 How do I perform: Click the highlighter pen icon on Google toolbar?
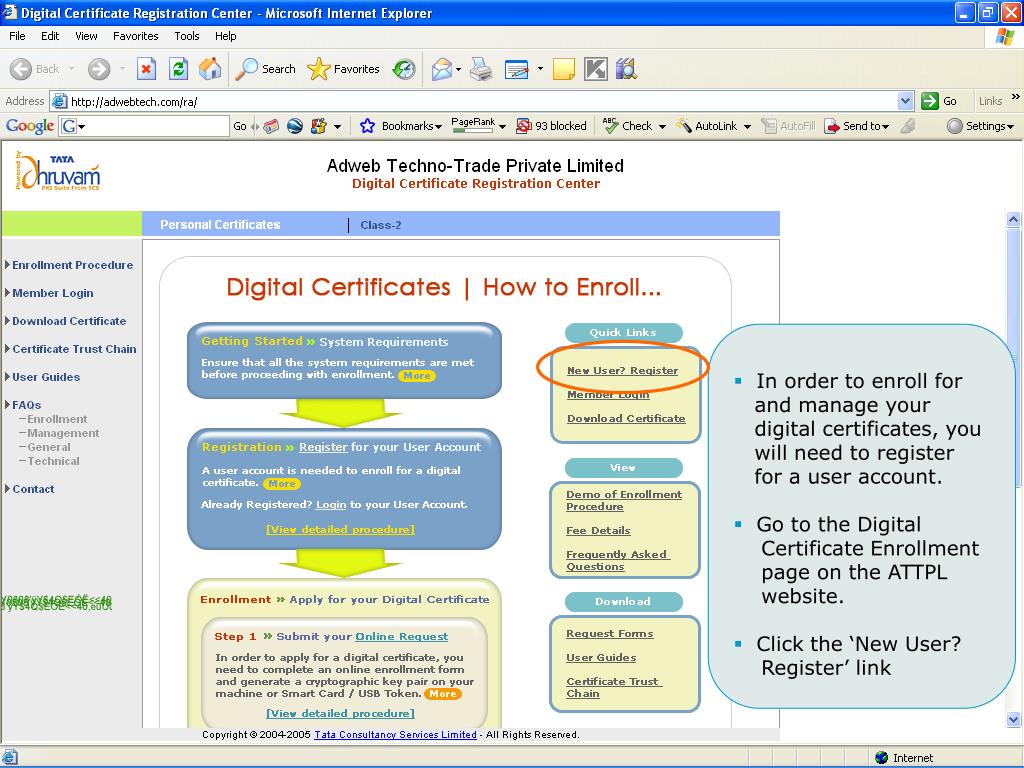(908, 126)
